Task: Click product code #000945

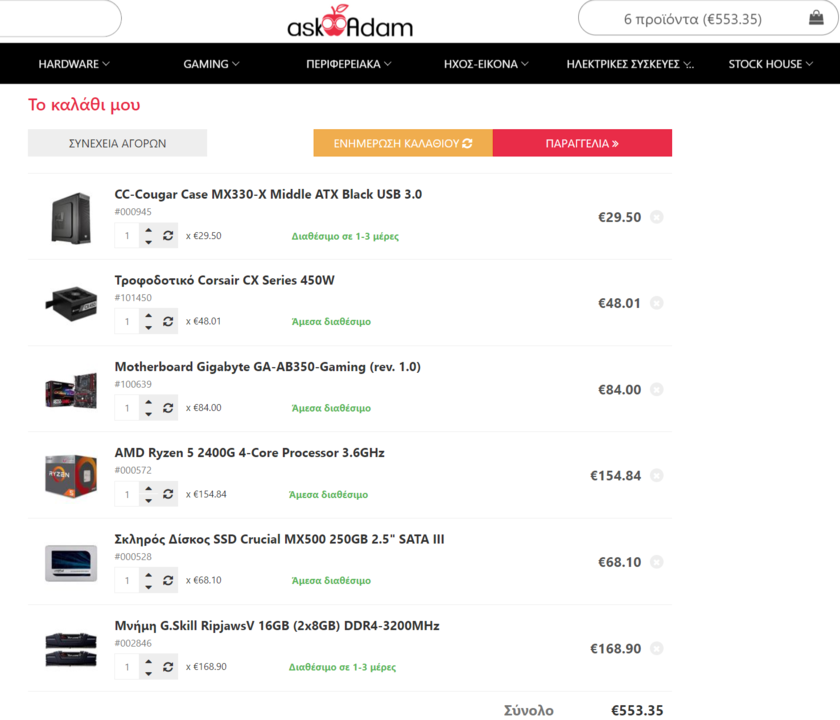Action: (x=133, y=212)
